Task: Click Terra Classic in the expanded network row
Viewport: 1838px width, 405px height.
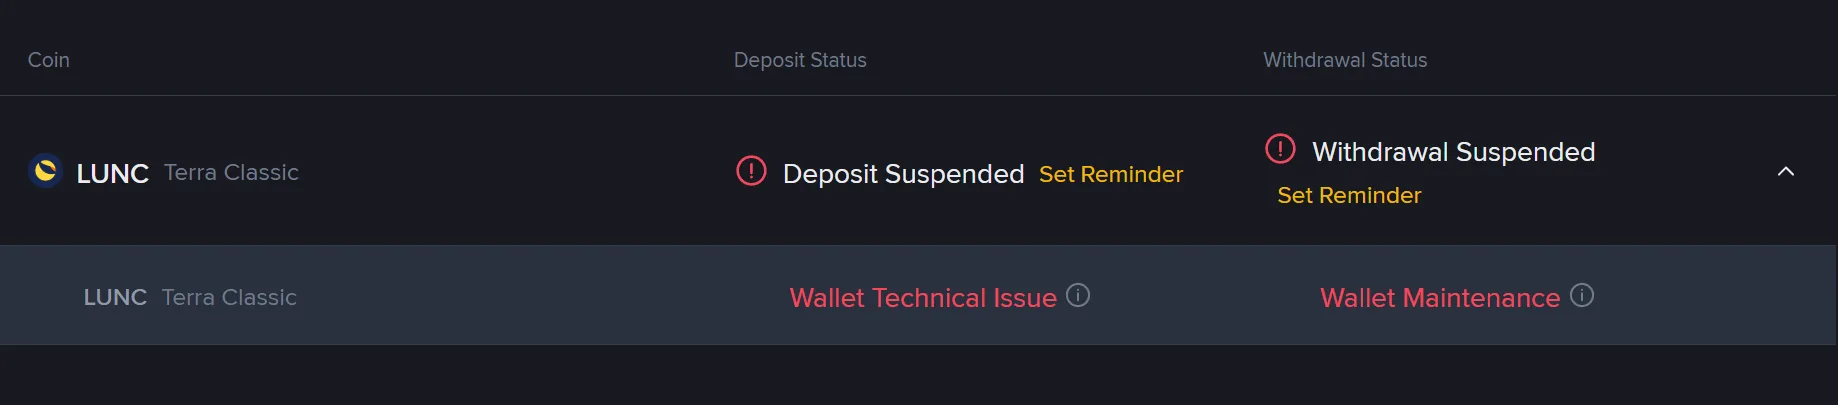Action: pyautogui.click(x=229, y=297)
